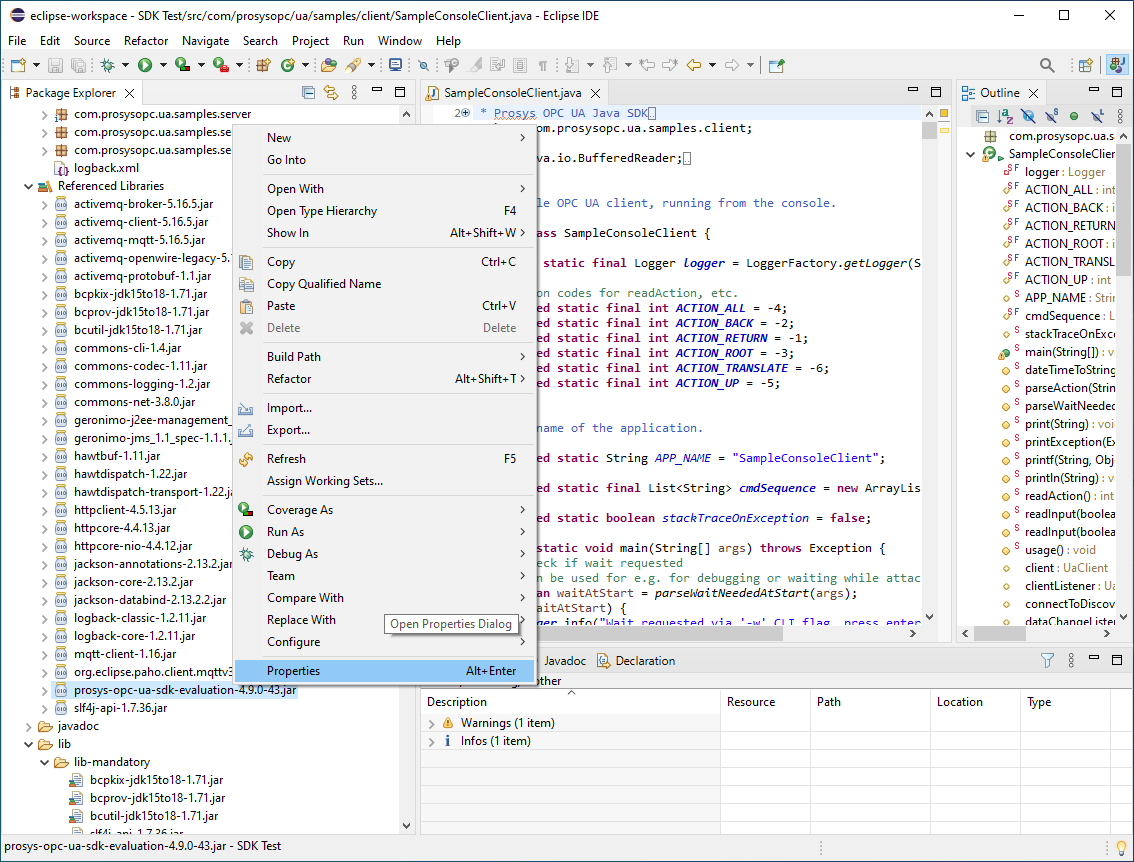
Task: Choose Properties from the context menu
Action: point(293,671)
